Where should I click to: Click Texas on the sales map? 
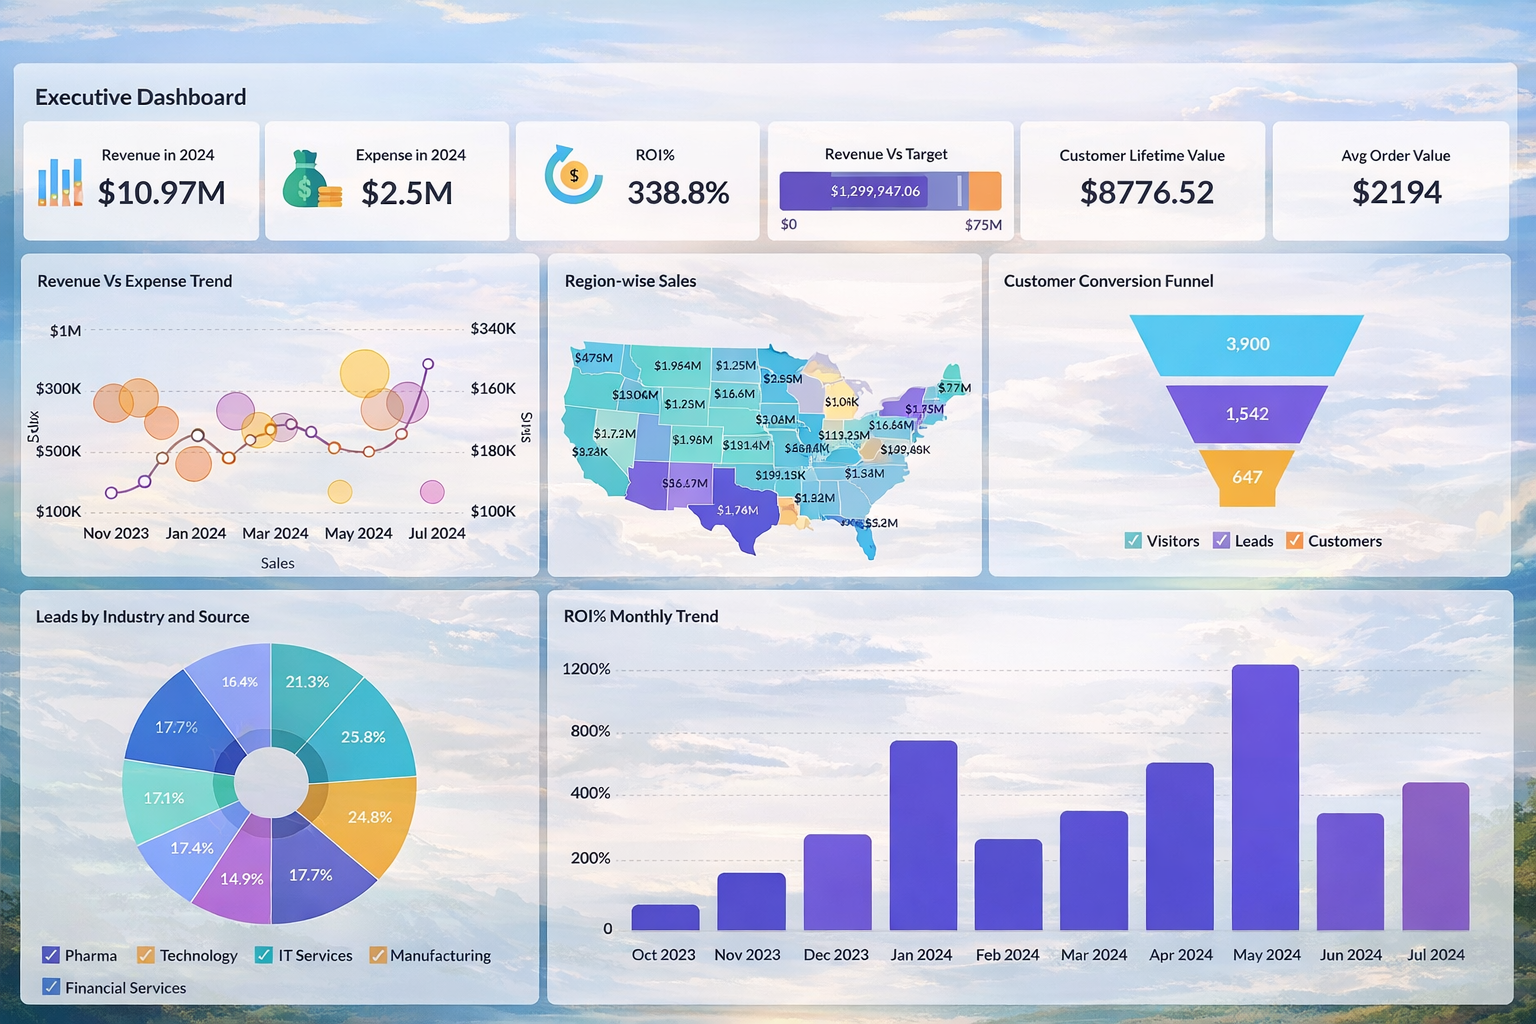tap(736, 512)
